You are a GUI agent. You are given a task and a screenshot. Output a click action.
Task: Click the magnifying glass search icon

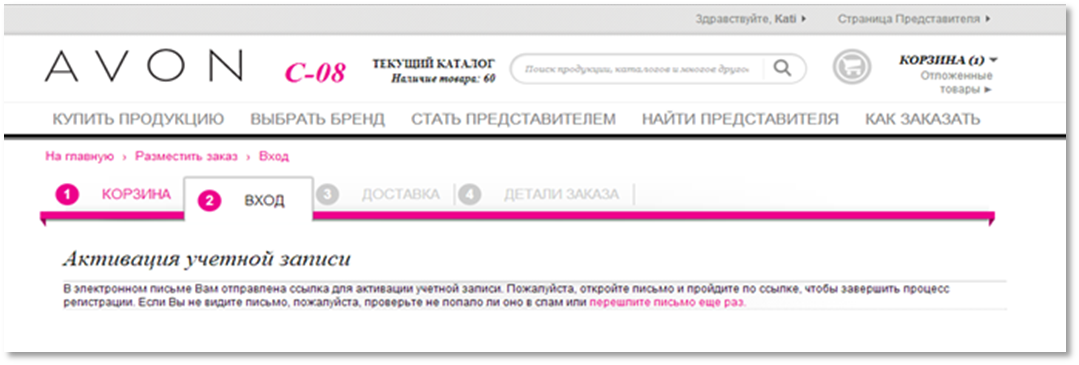point(782,68)
